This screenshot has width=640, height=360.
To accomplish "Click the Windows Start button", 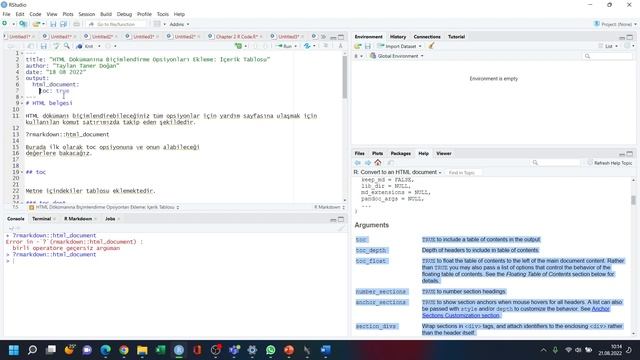I will coord(14,350).
